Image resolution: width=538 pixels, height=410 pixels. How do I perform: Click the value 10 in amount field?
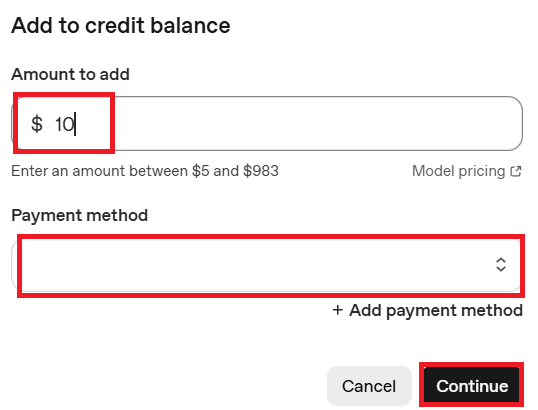(64, 124)
